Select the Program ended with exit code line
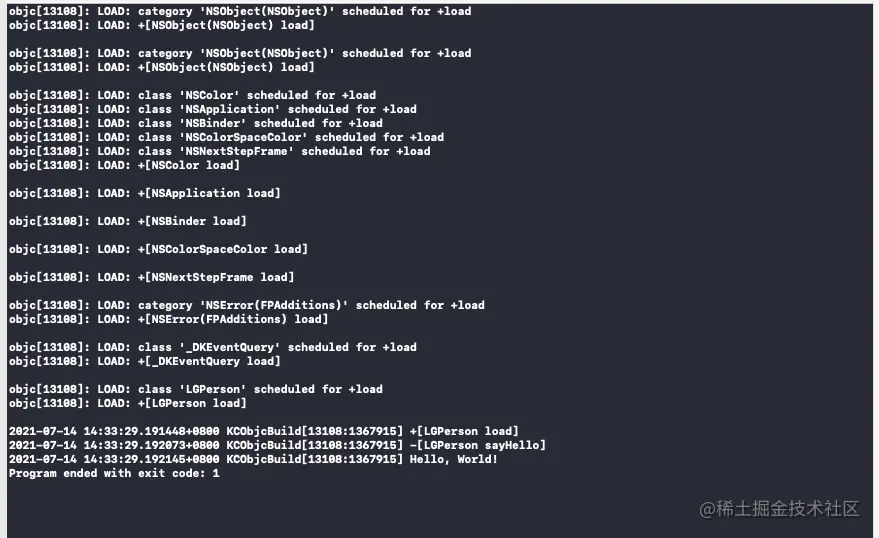Screen dimensions: 879x538 (114, 474)
